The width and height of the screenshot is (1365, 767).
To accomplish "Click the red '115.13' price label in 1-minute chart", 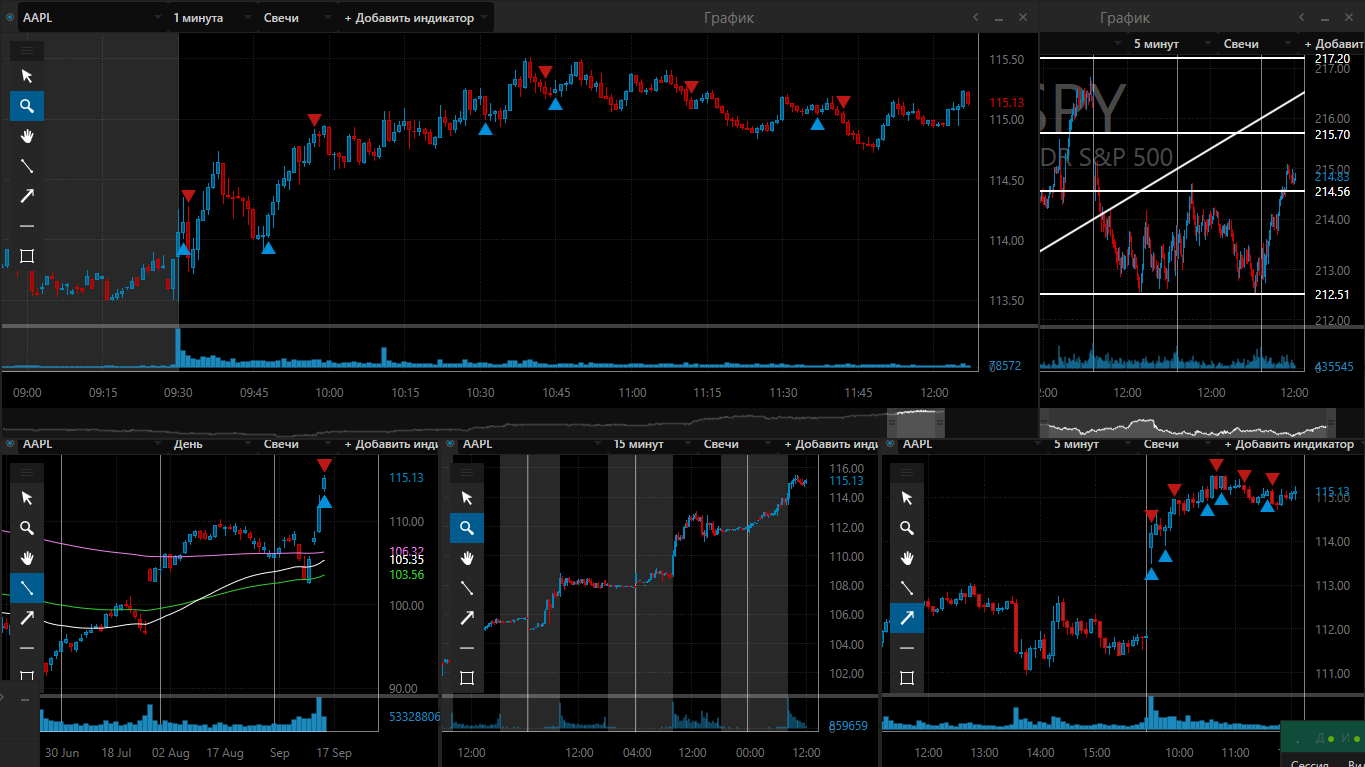I will (1006, 103).
